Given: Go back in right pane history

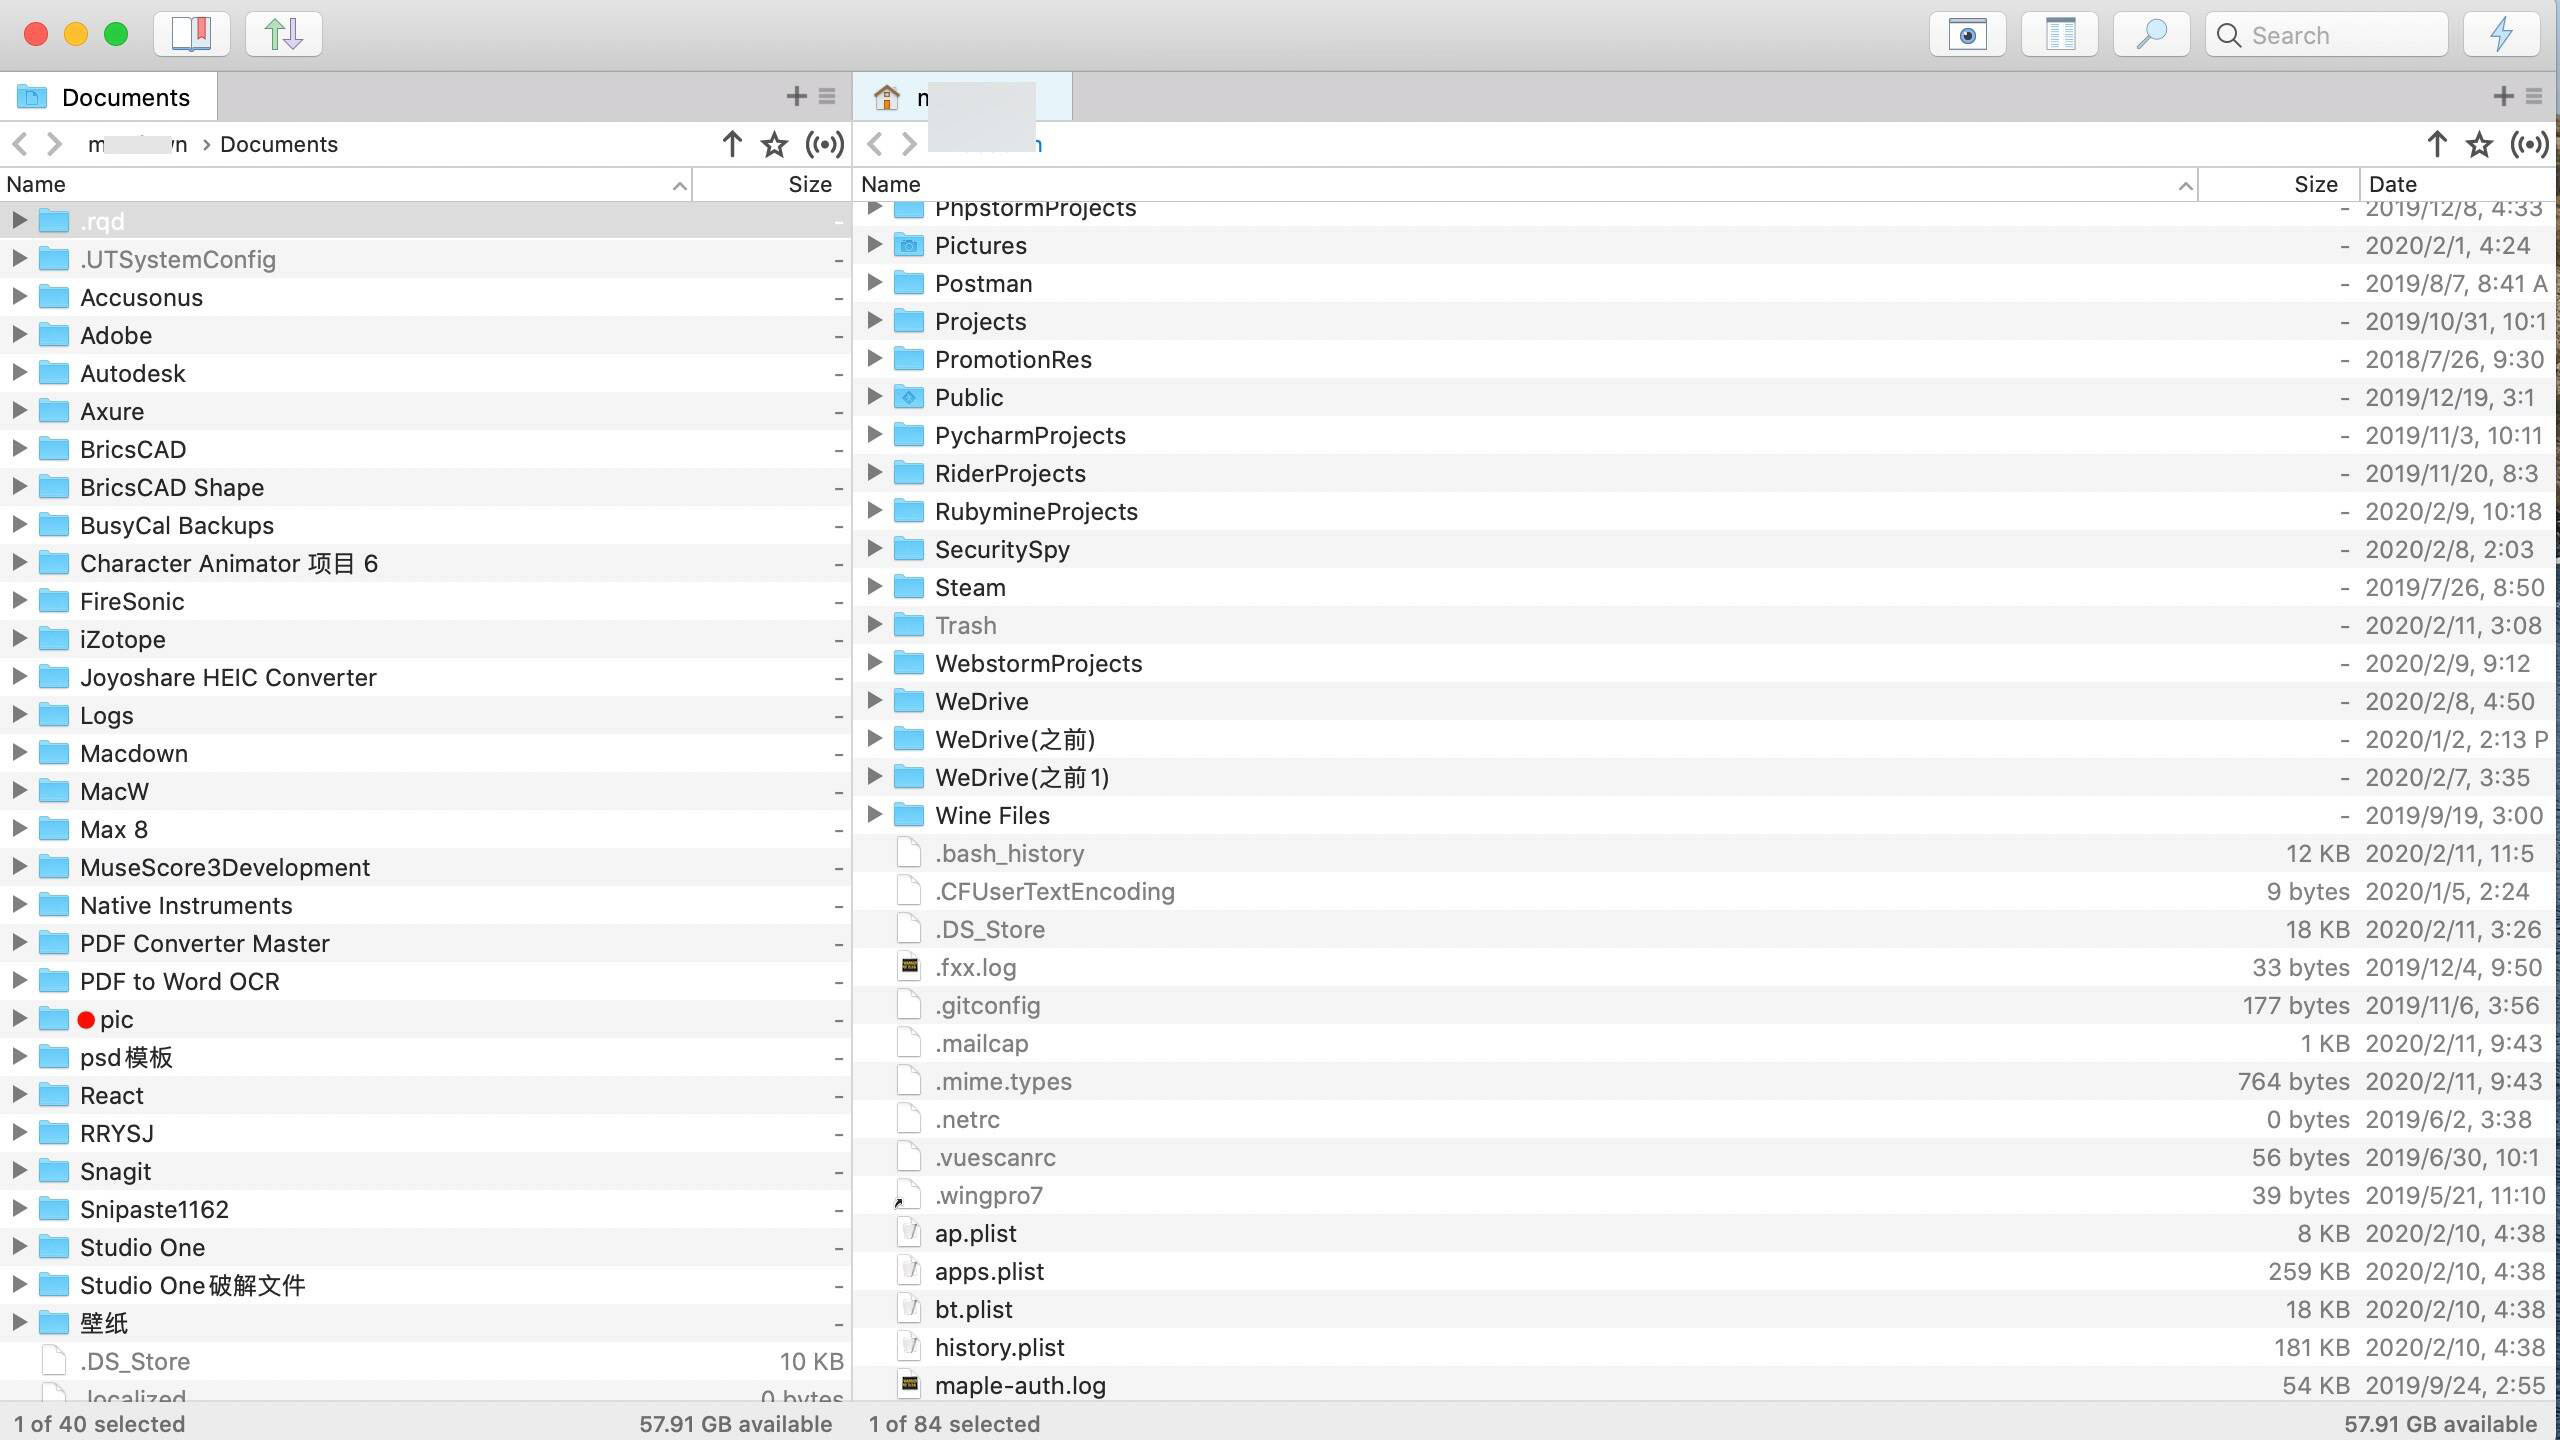Looking at the screenshot, I should coord(875,144).
